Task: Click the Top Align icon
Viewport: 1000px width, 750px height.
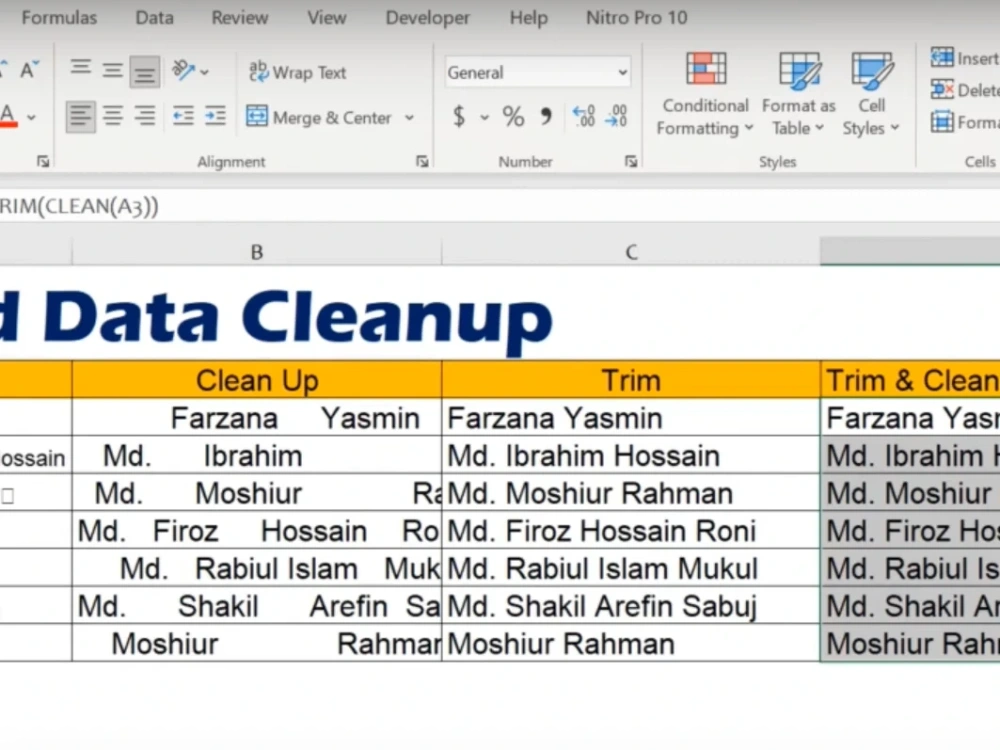Action: 80,68
